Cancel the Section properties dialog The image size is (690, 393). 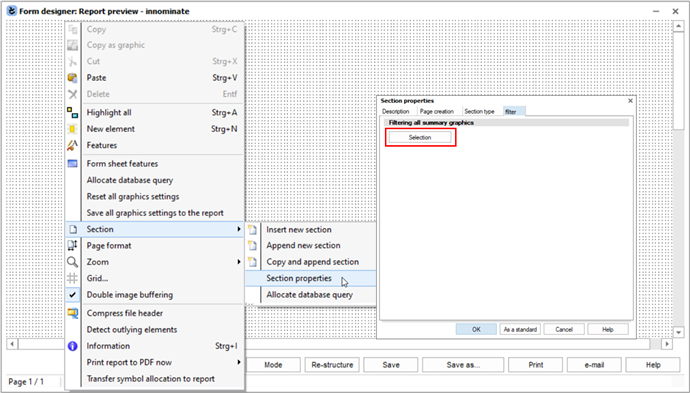click(x=564, y=329)
